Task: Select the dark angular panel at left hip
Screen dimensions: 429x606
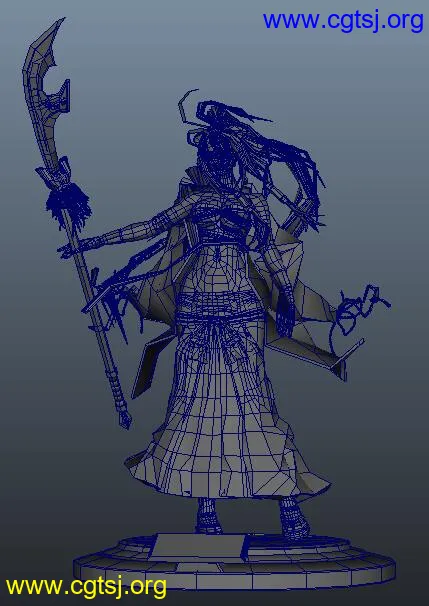Action: point(149,365)
